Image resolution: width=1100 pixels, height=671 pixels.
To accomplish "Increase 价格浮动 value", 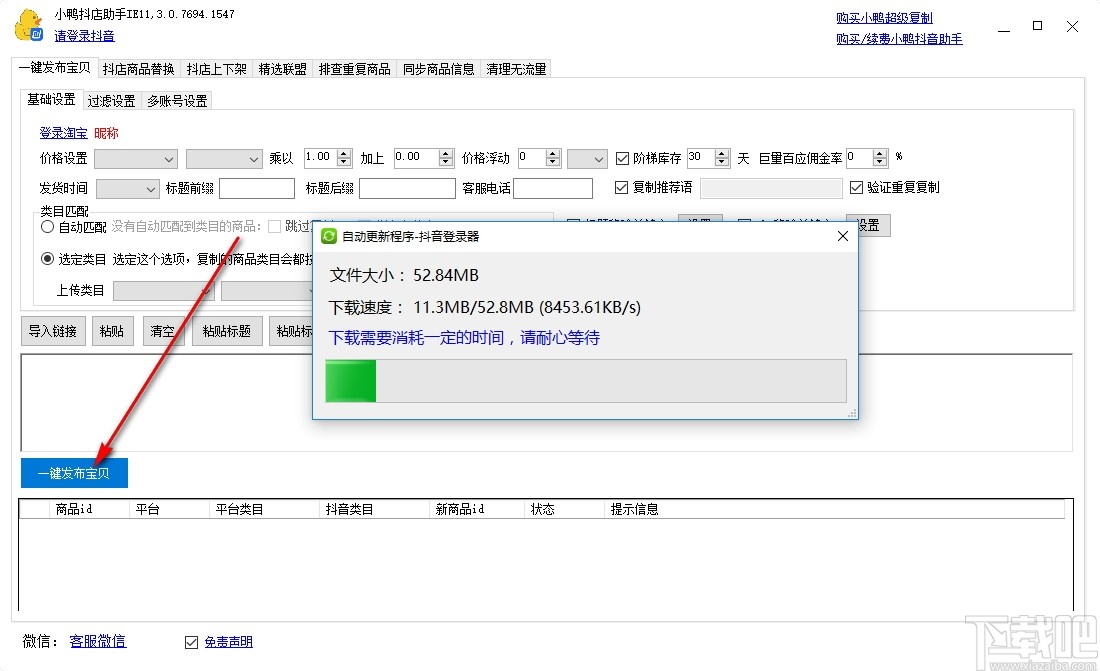I will click(553, 154).
